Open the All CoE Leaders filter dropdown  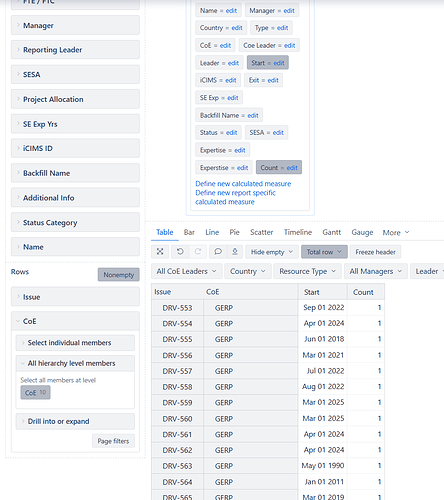click(186, 271)
